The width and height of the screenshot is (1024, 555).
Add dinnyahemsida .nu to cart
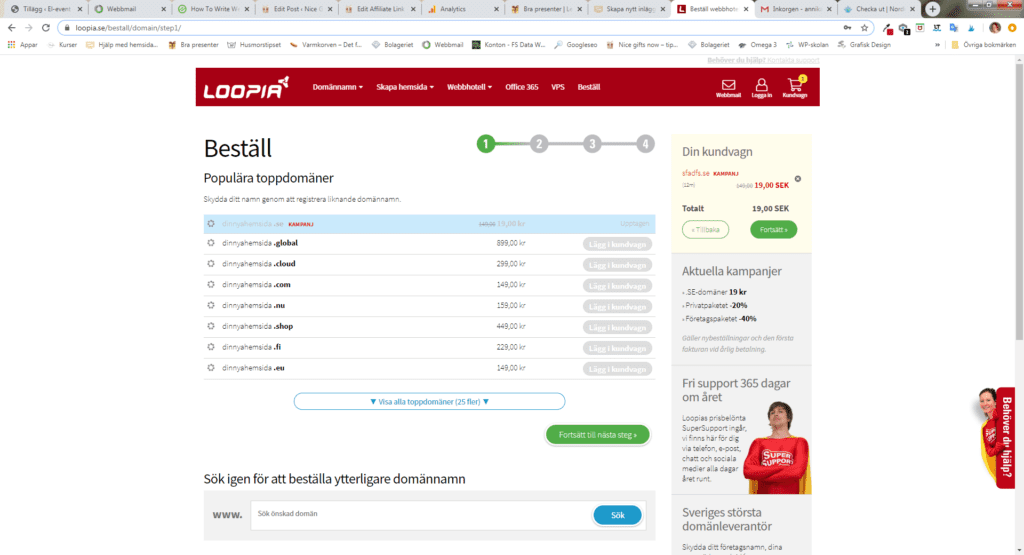(x=617, y=307)
